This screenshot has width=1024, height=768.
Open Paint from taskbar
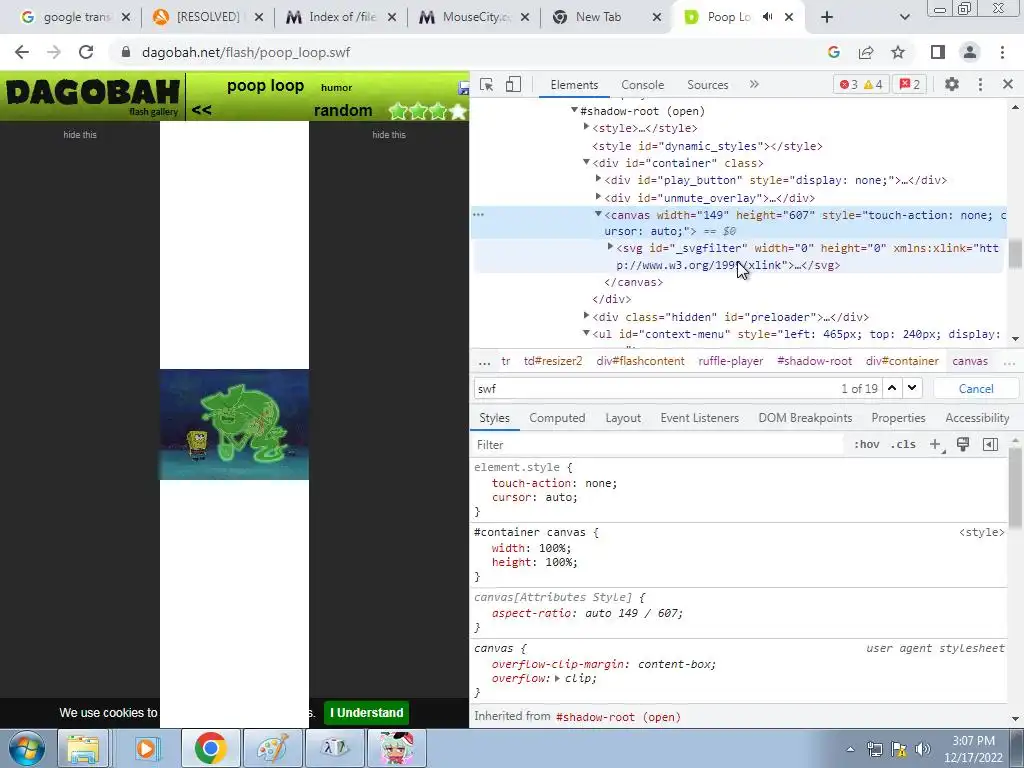point(272,748)
